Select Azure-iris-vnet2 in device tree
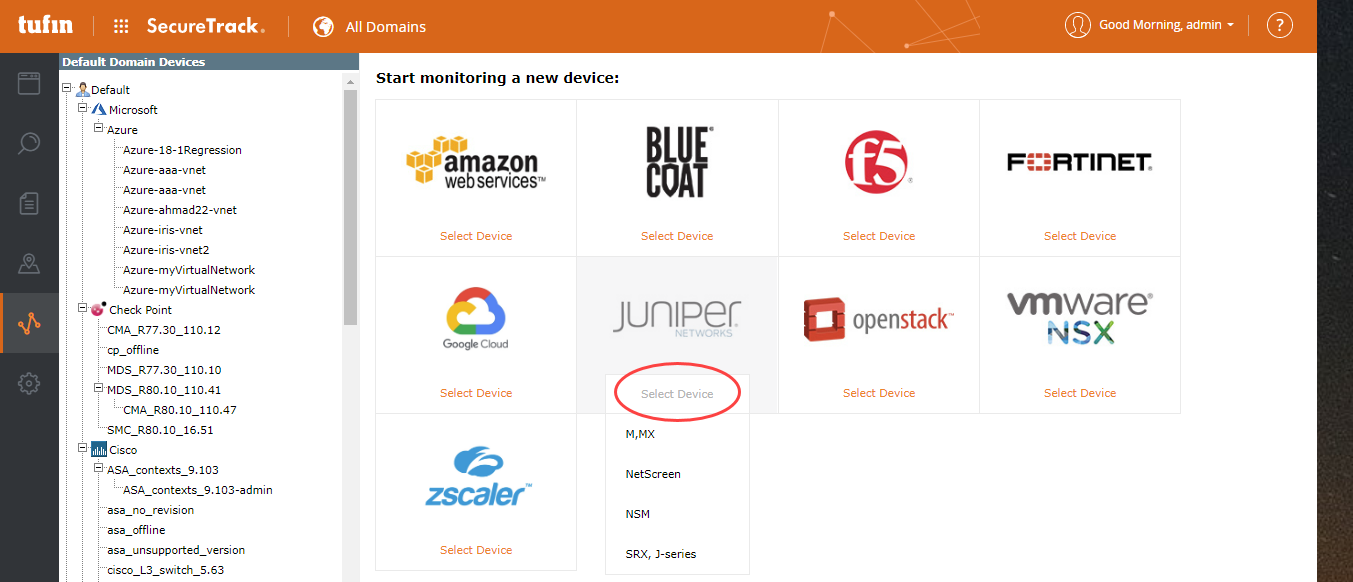1353x582 pixels. pyautogui.click(x=166, y=250)
